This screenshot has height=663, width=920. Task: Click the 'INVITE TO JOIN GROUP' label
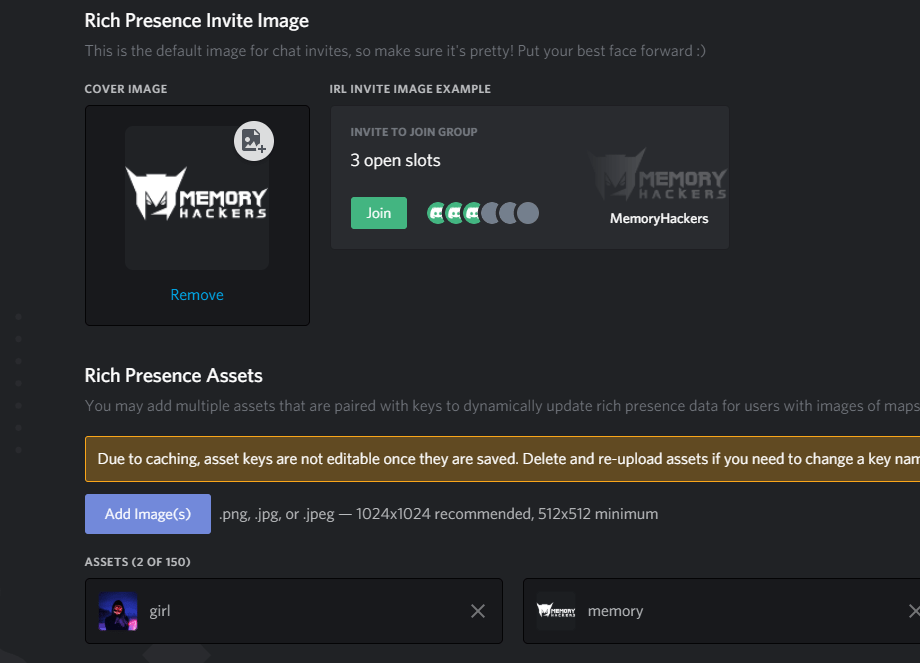[x=414, y=132]
